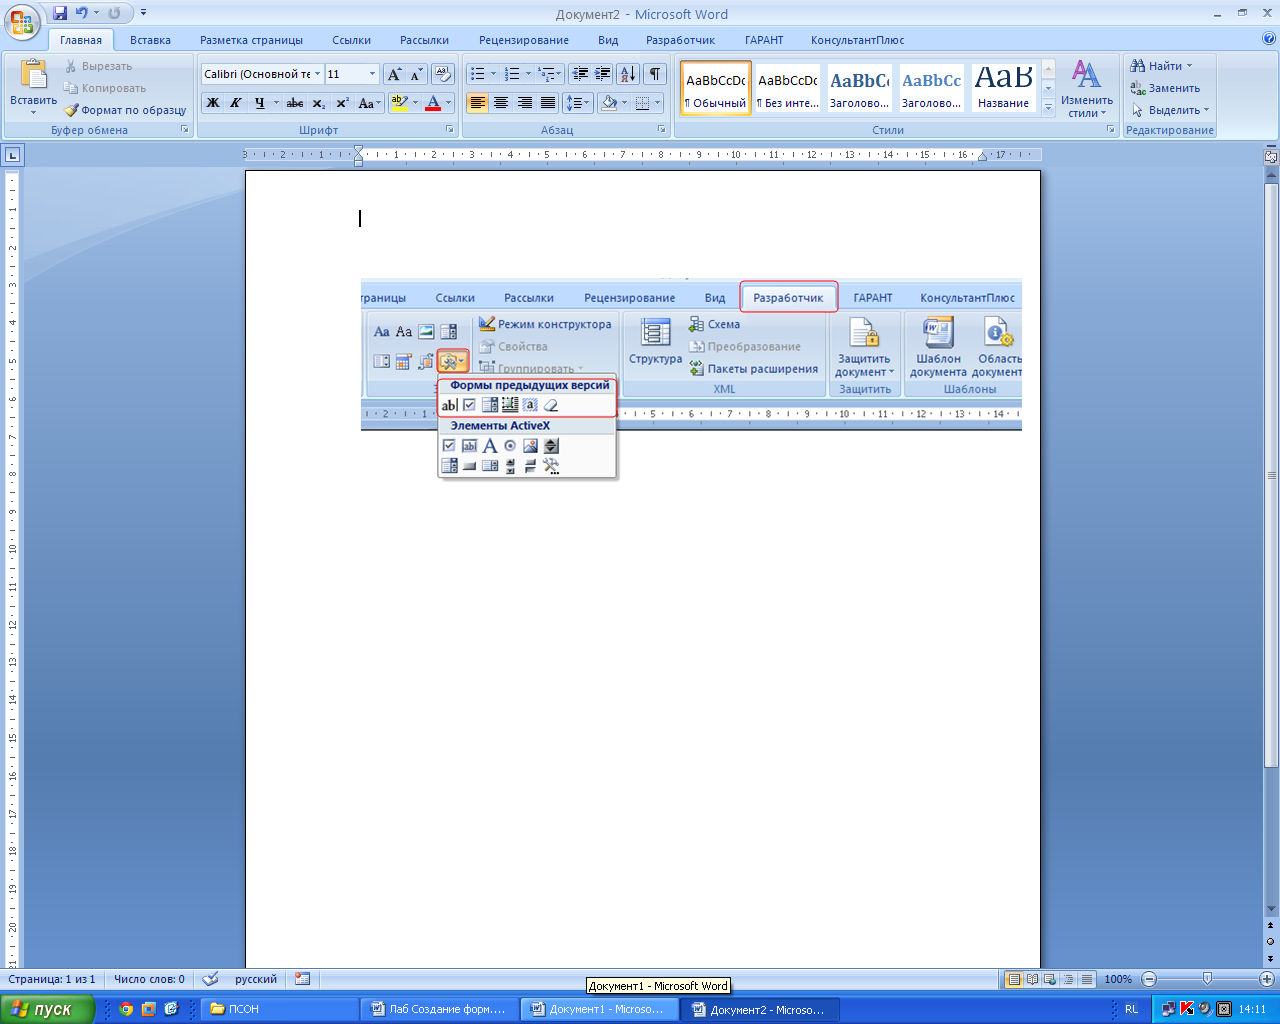
Task: Expand the highlight color dropdown arrow
Action: click(x=415, y=102)
